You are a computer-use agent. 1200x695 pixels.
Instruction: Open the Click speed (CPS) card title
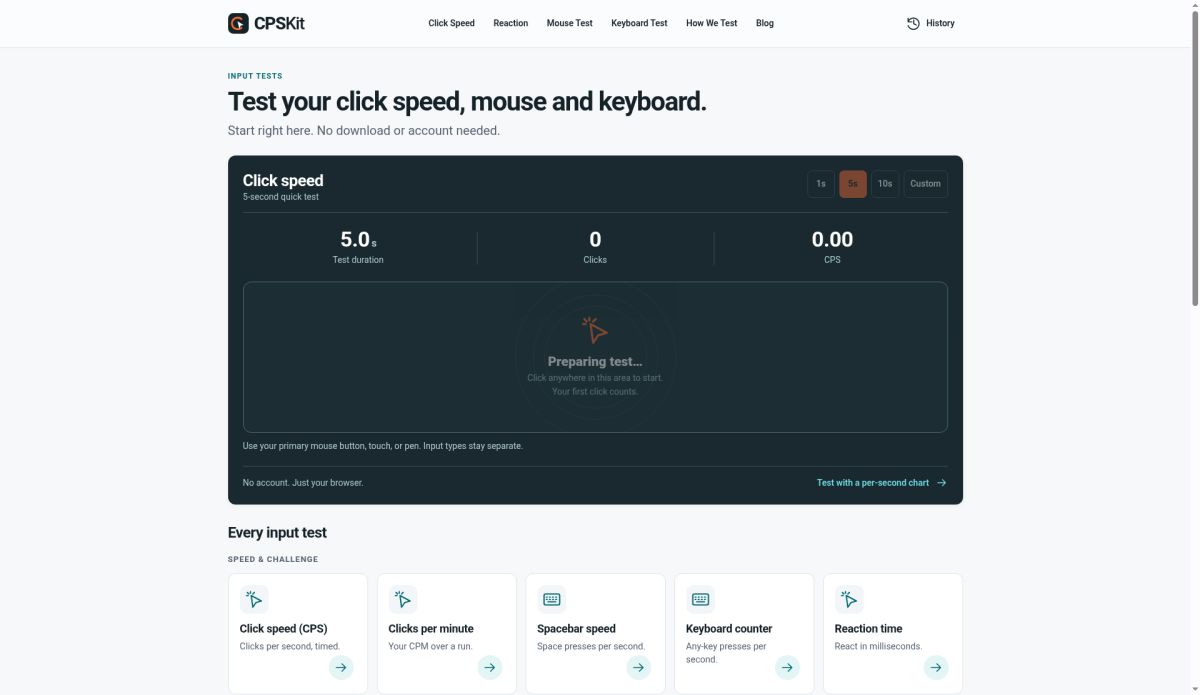tap(283, 629)
